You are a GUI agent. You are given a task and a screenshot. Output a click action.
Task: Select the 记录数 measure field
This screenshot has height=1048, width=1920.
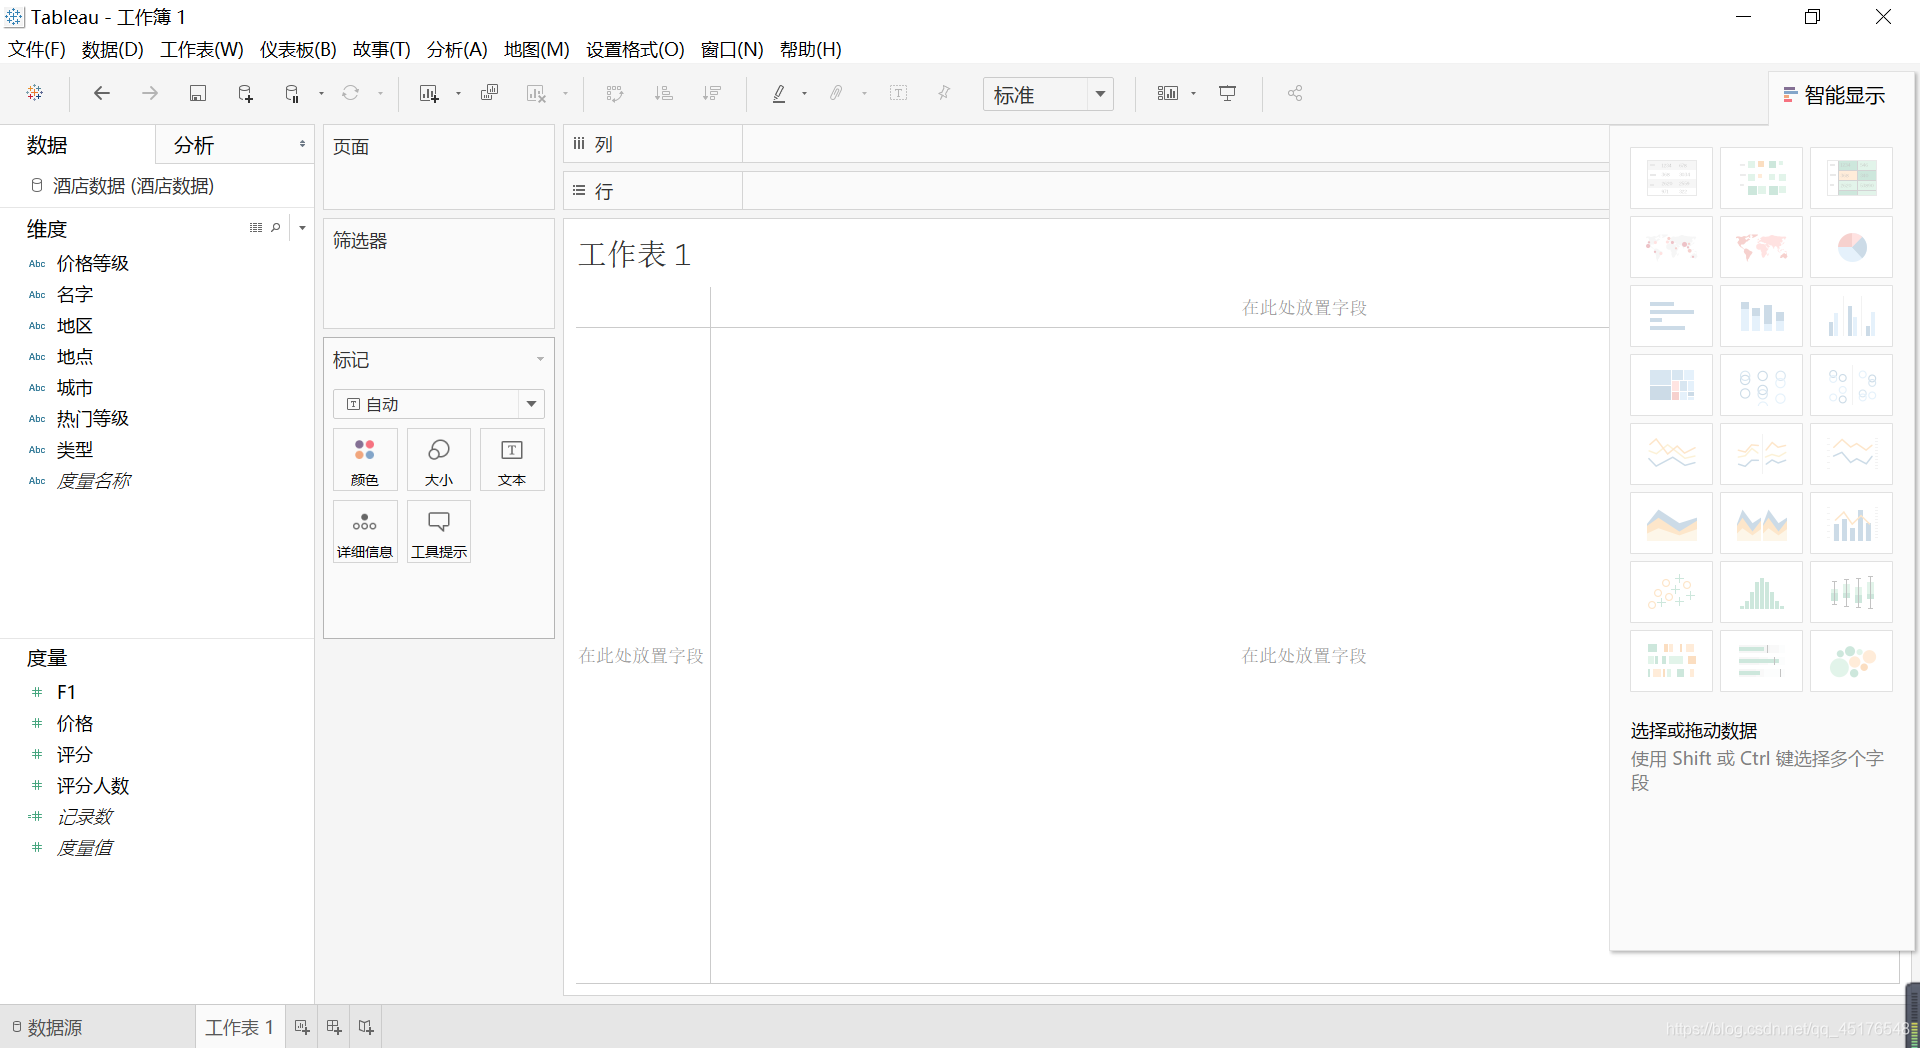click(86, 816)
